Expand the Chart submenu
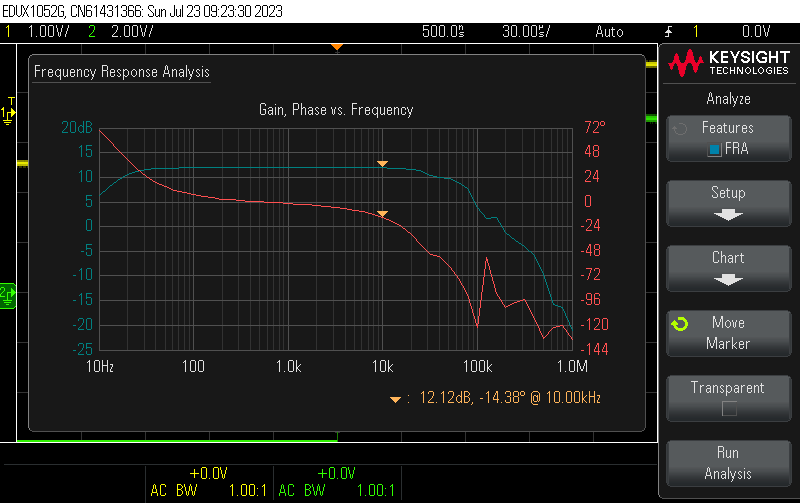This screenshot has width=800, height=503. pyautogui.click(x=728, y=268)
